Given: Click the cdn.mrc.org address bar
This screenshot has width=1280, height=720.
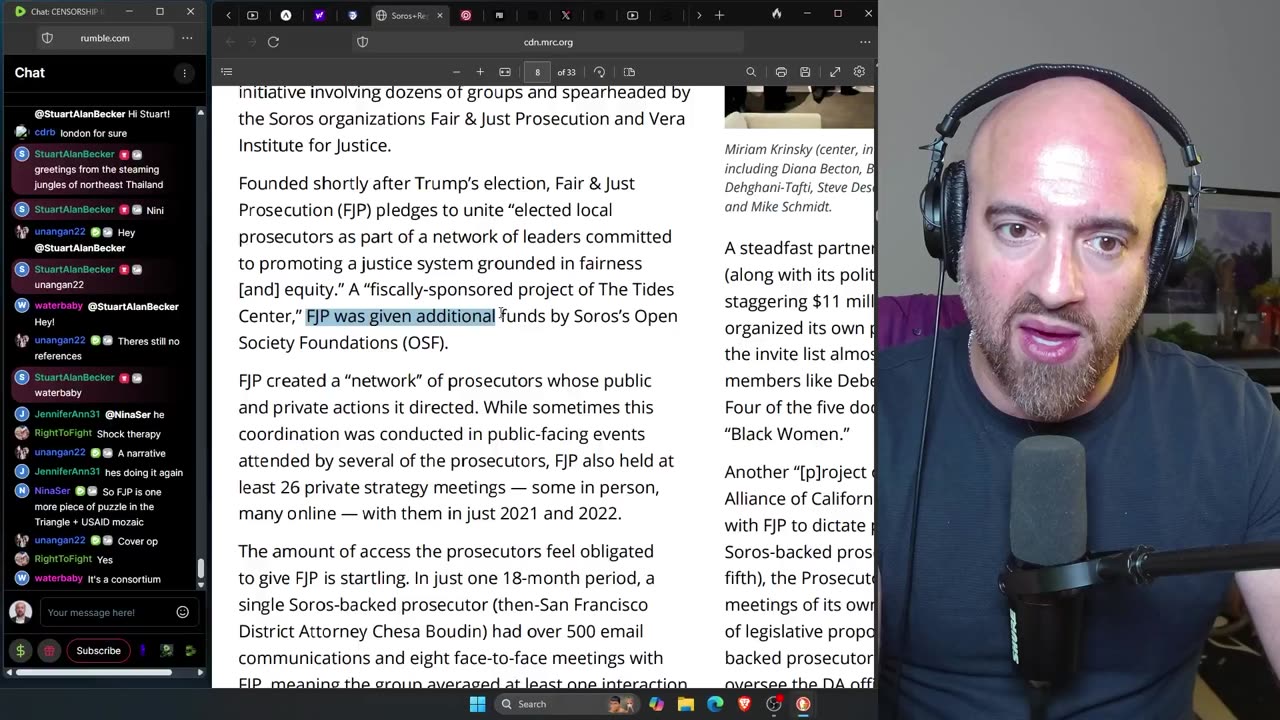Looking at the screenshot, I should [x=548, y=42].
